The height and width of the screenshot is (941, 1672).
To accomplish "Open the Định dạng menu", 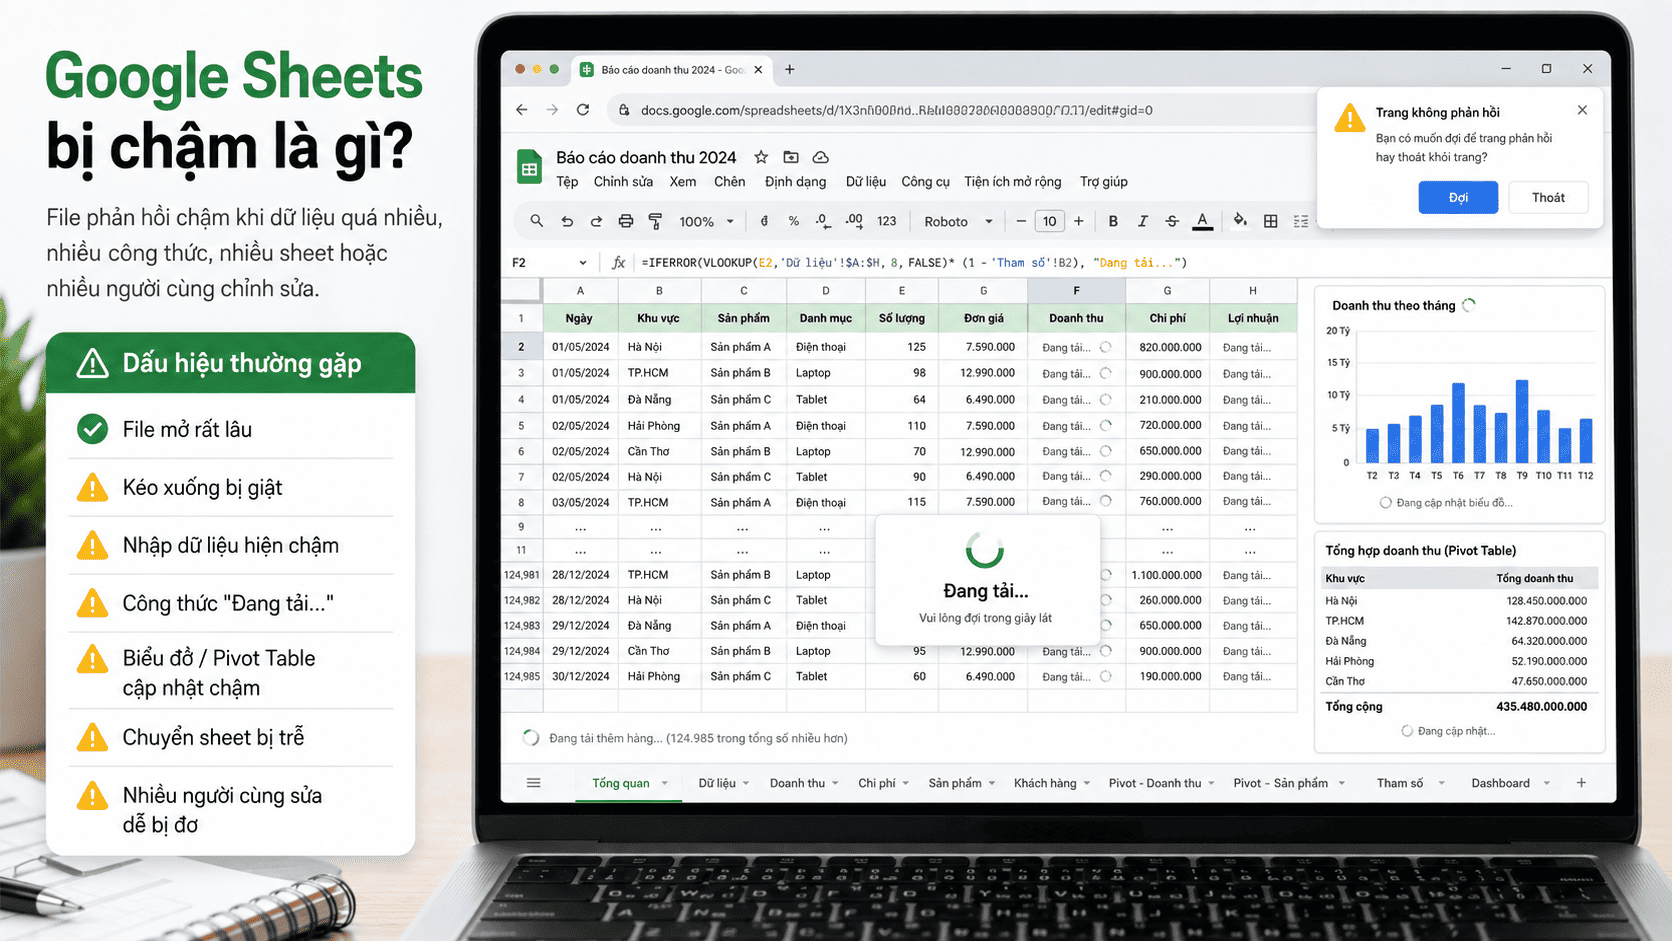I will click(795, 182).
